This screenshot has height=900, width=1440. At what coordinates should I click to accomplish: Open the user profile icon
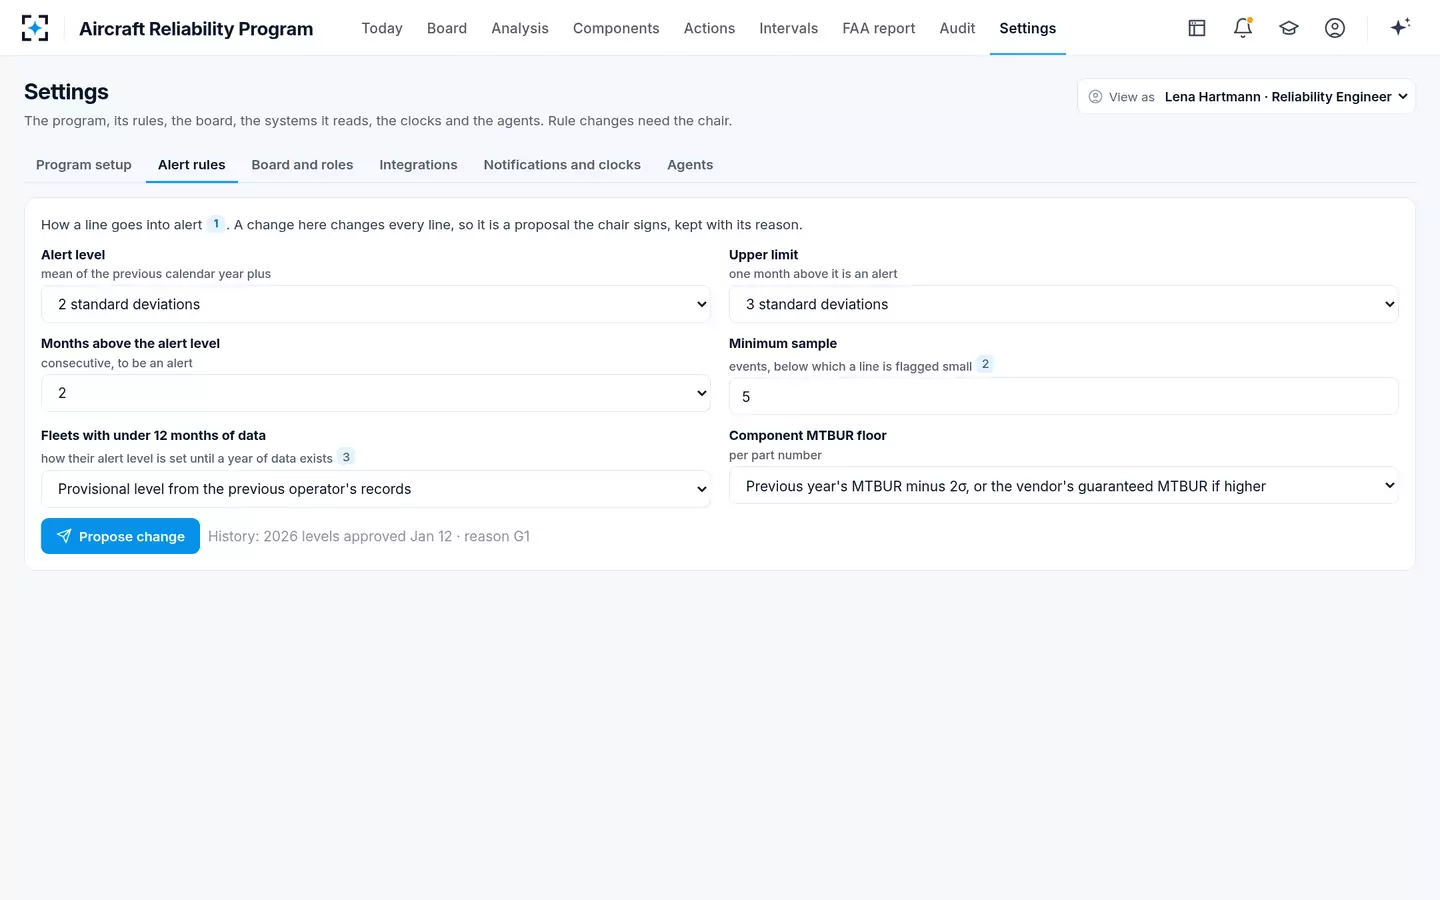1335,28
